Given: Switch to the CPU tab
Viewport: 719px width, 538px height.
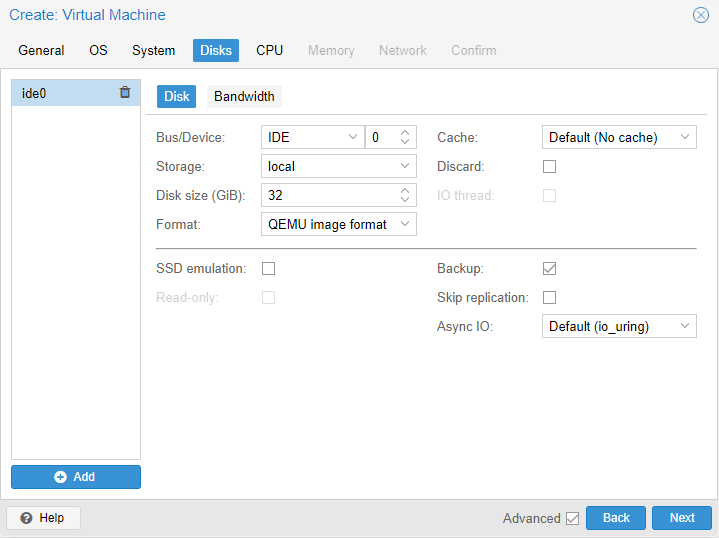Looking at the screenshot, I should (x=269, y=50).
